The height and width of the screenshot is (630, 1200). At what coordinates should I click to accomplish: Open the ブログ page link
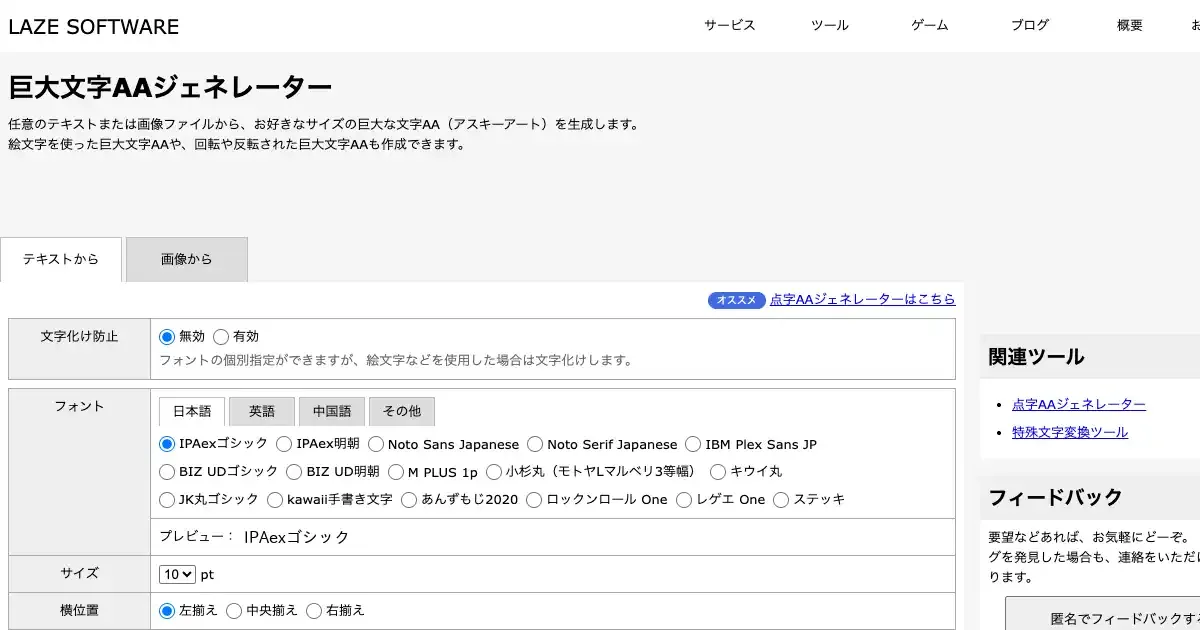pyautogui.click(x=1029, y=26)
